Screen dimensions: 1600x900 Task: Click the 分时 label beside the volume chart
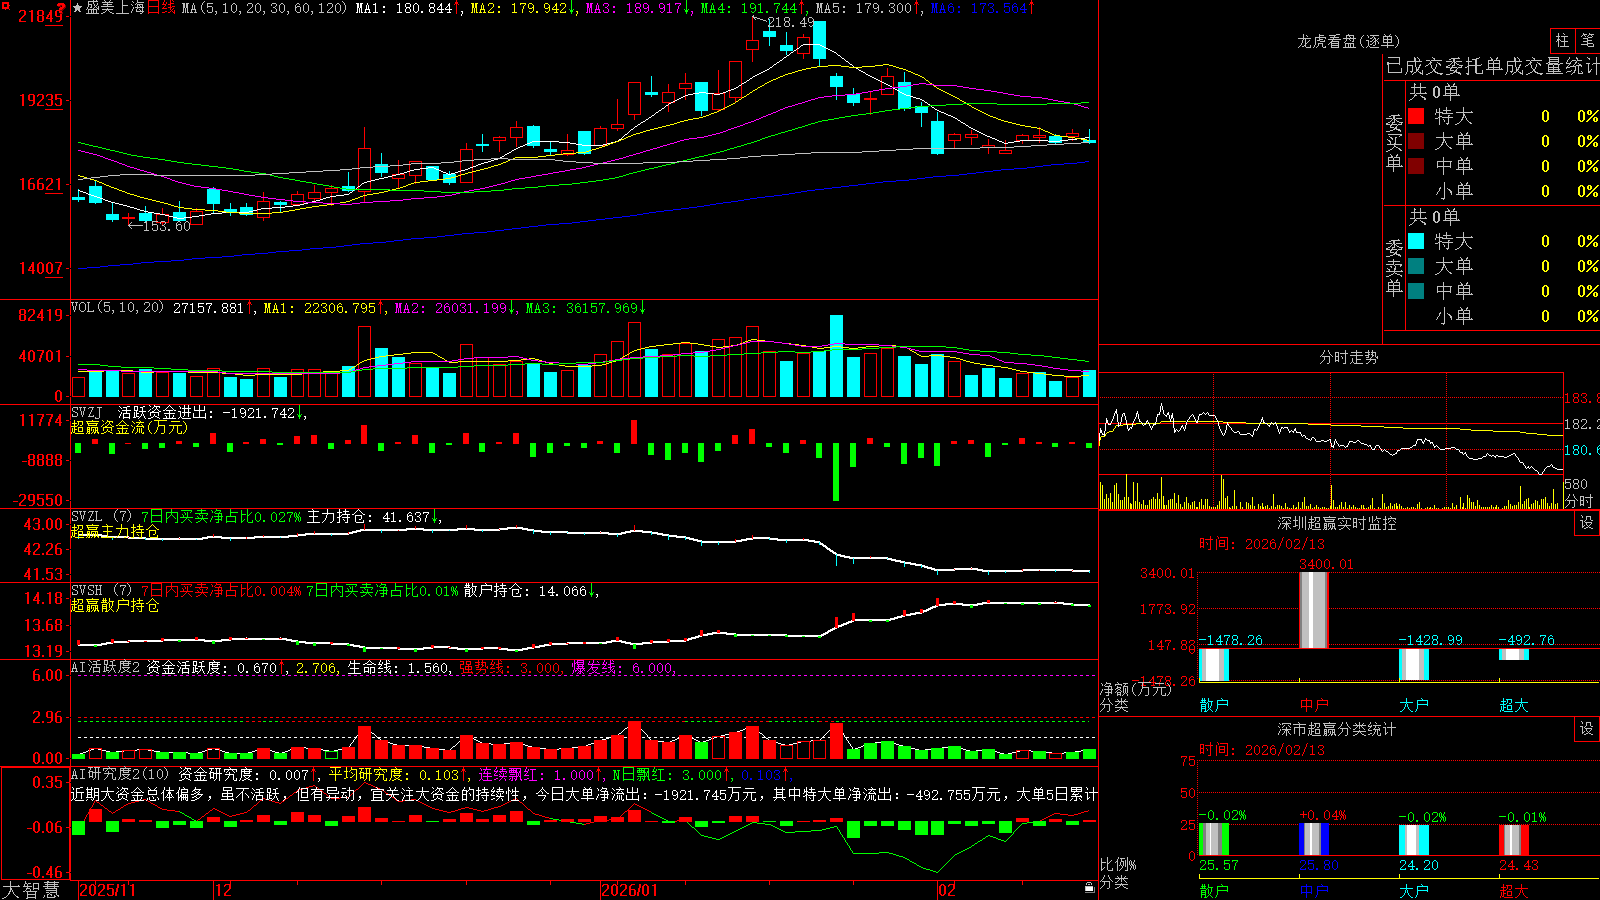[x=1579, y=501]
